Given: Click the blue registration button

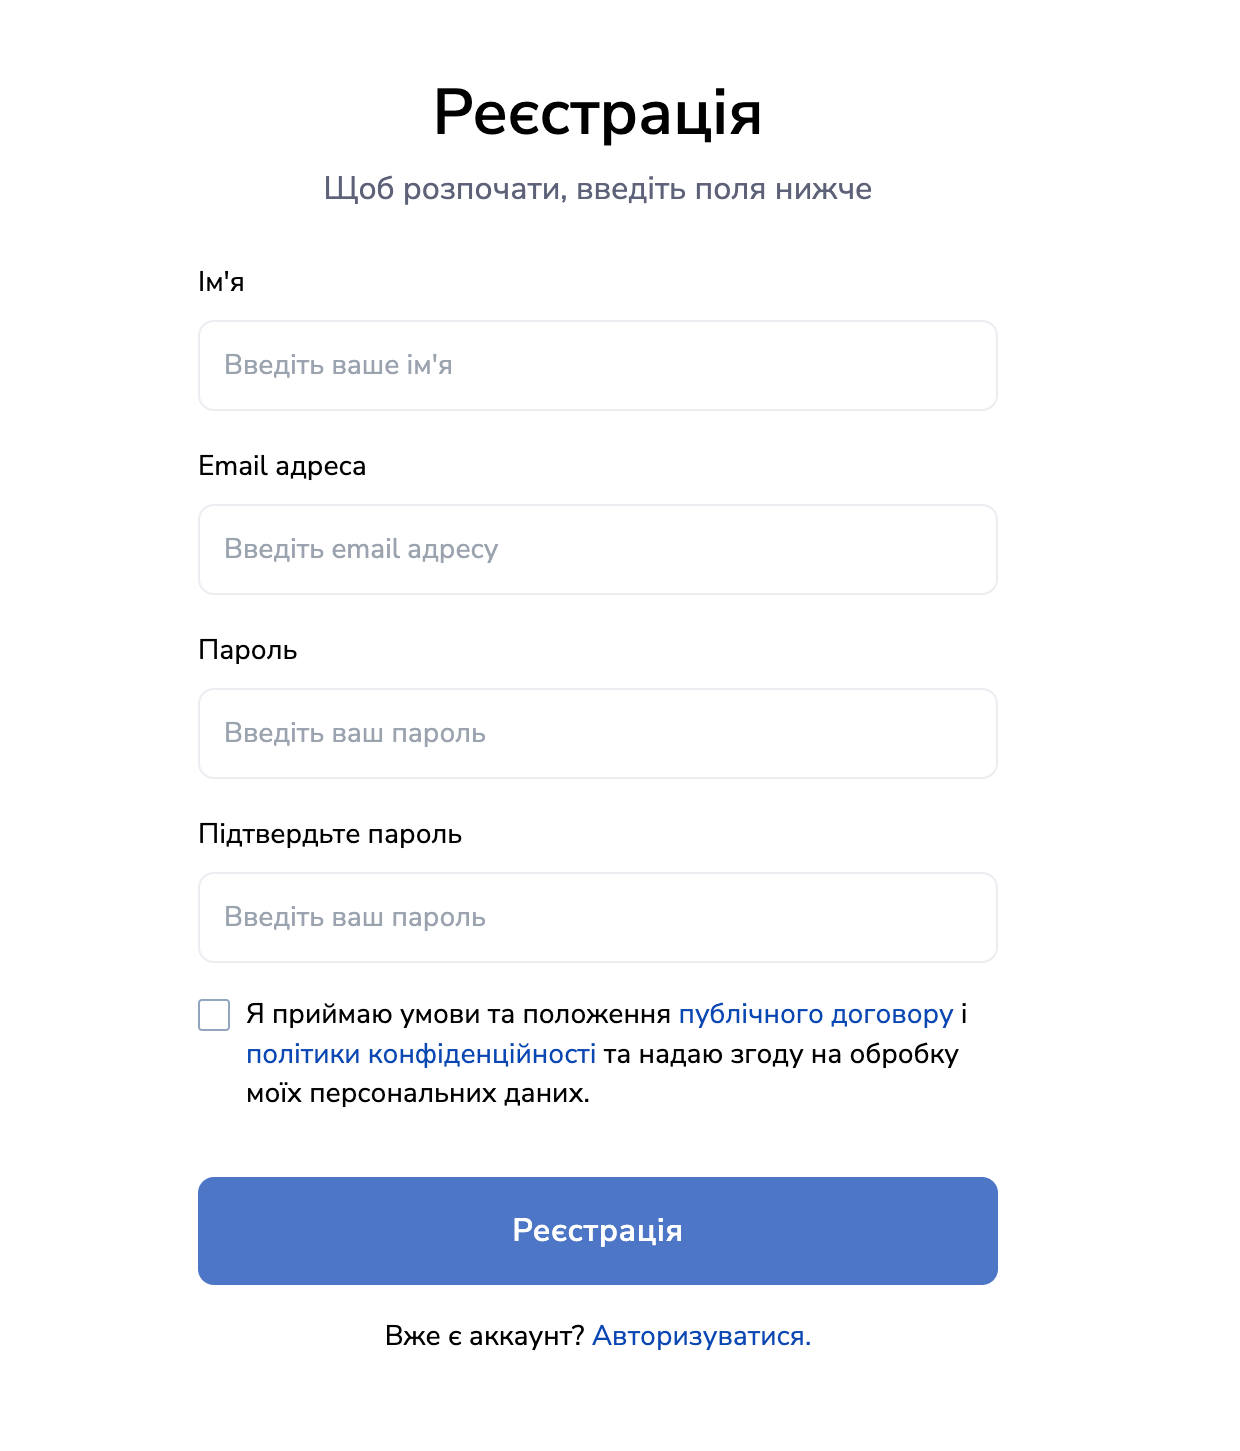Looking at the screenshot, I should [x=598, y=1230].
